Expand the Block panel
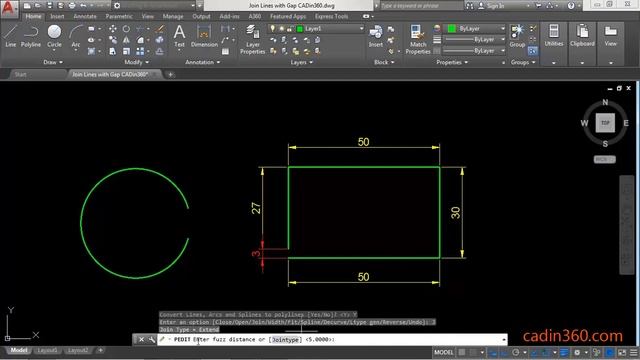The height and width of the screenshot is (360, 640). (x=384, y=62)
